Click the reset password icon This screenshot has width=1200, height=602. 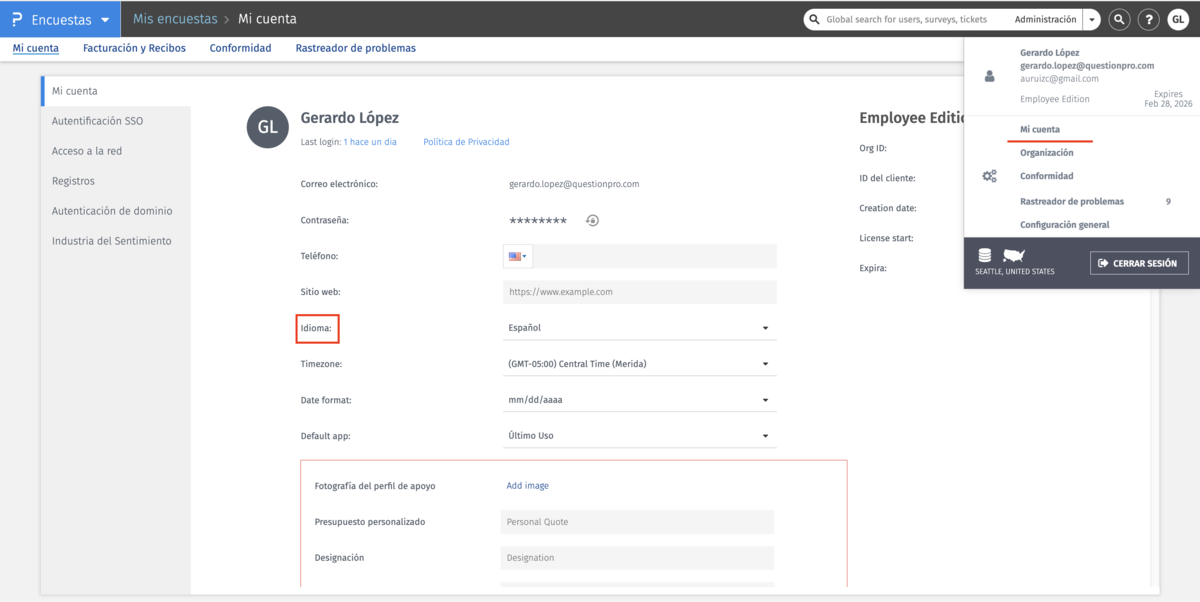click(x=592, y=220)
